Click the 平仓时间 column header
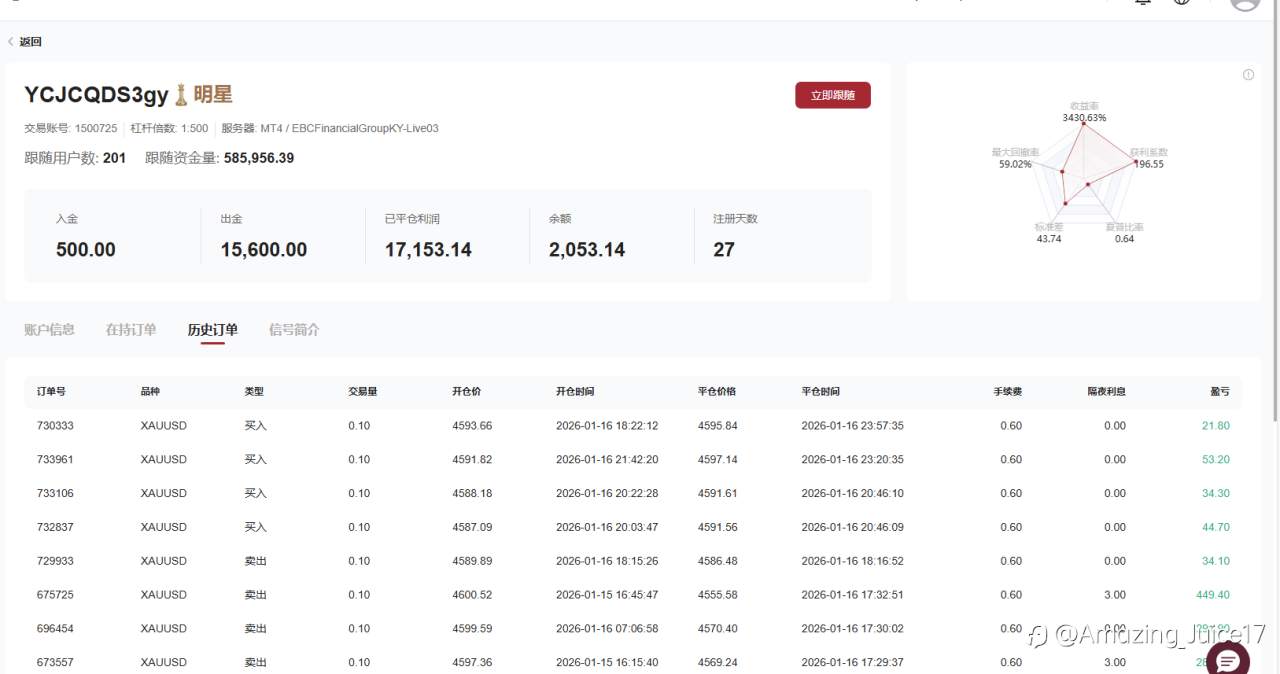This screenshot has width=1280, height=674. (x=821, y=391)
